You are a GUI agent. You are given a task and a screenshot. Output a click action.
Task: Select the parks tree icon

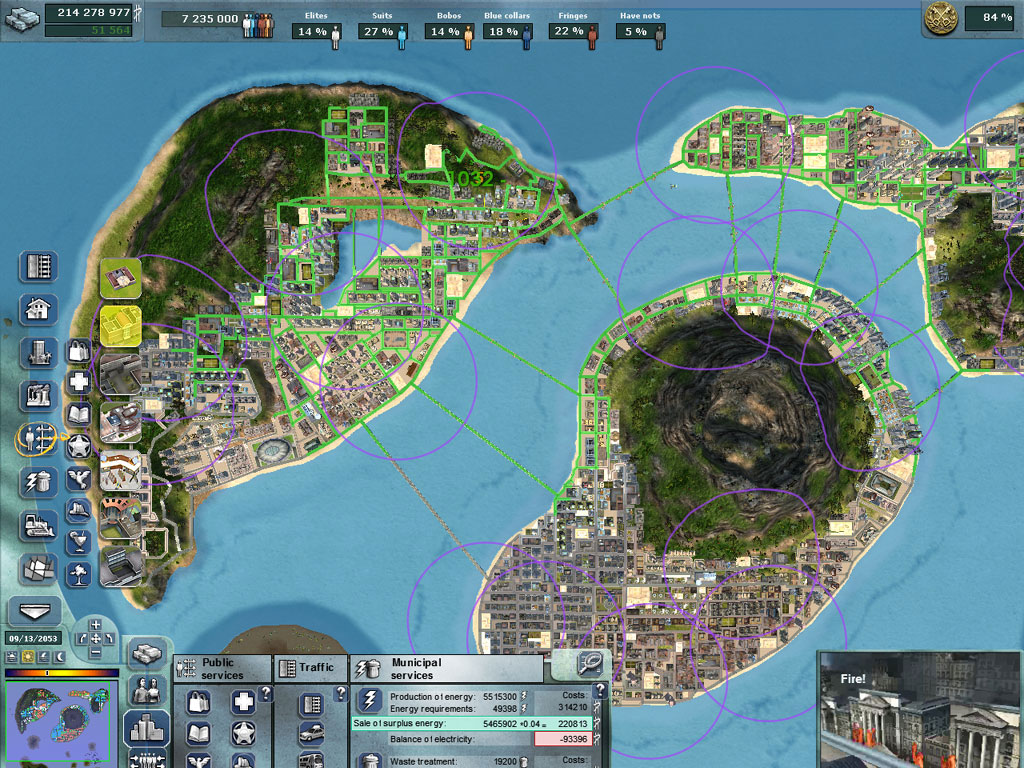click(x=79, y=574)
